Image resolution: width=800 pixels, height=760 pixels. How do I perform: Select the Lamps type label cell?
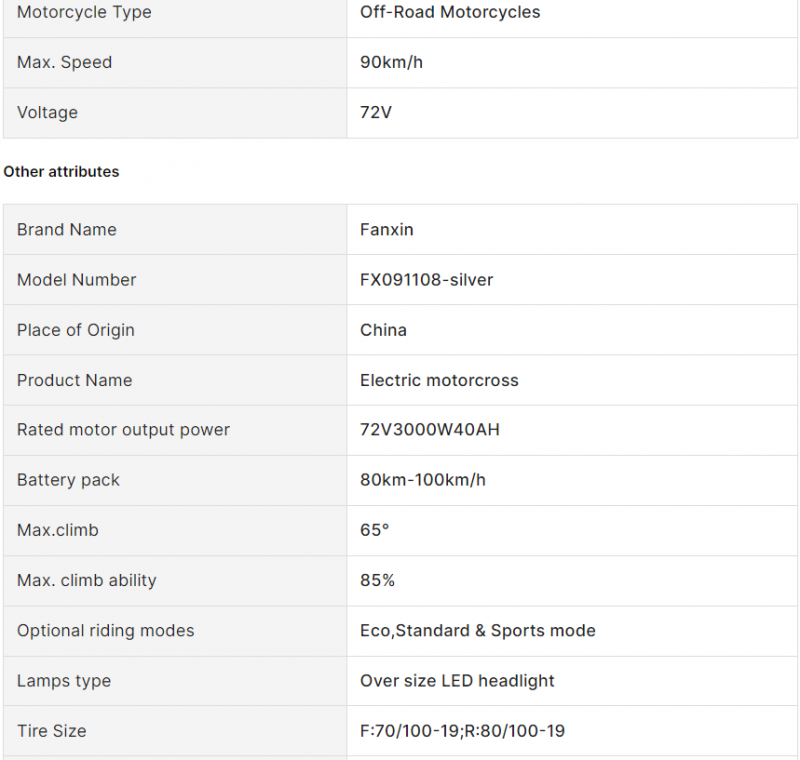coord(175,681)
